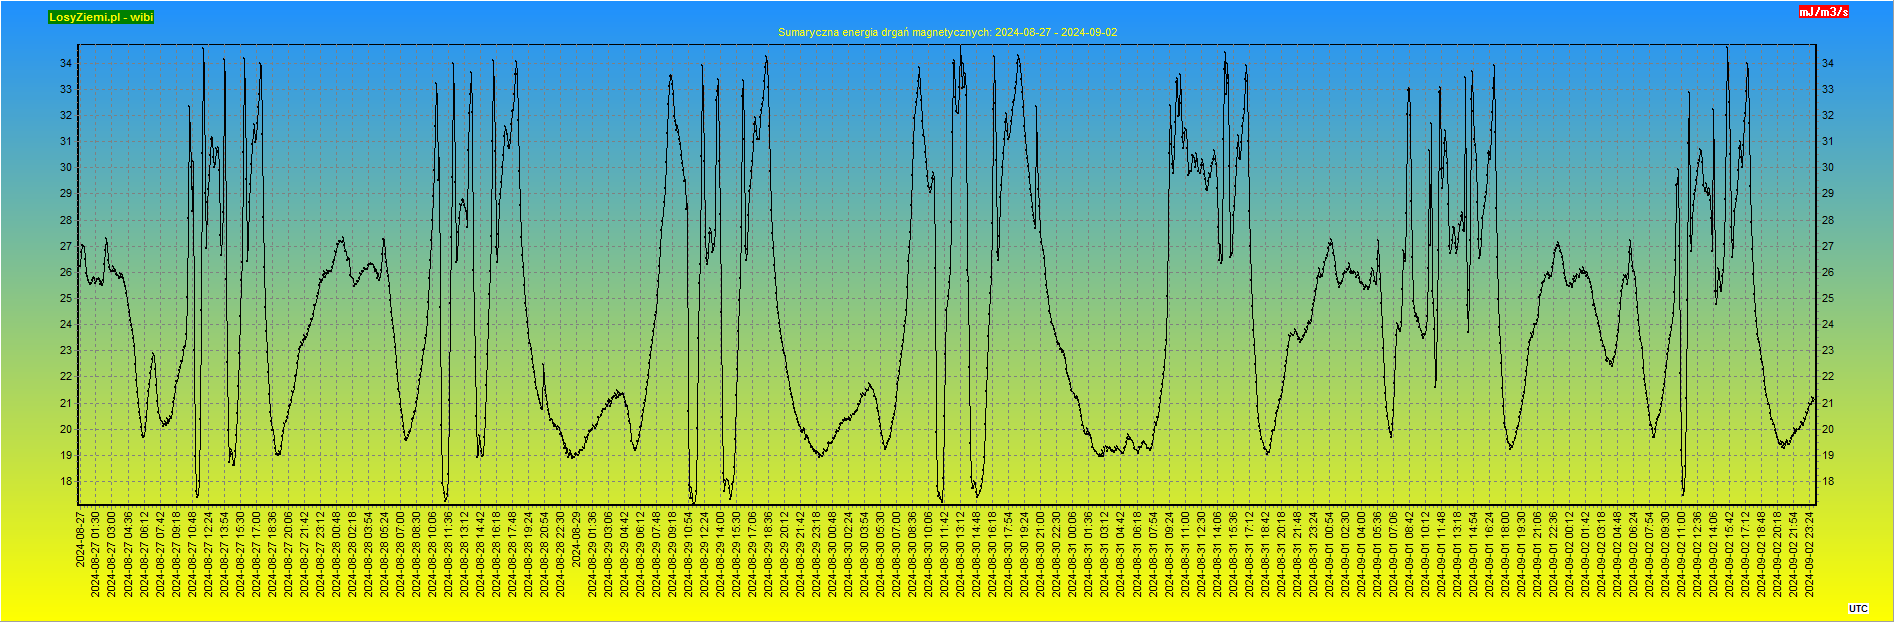Click the chart title Sumaryczna energia drgań magnetycznych
The image size is (1894, 622).
click(947, 32)
